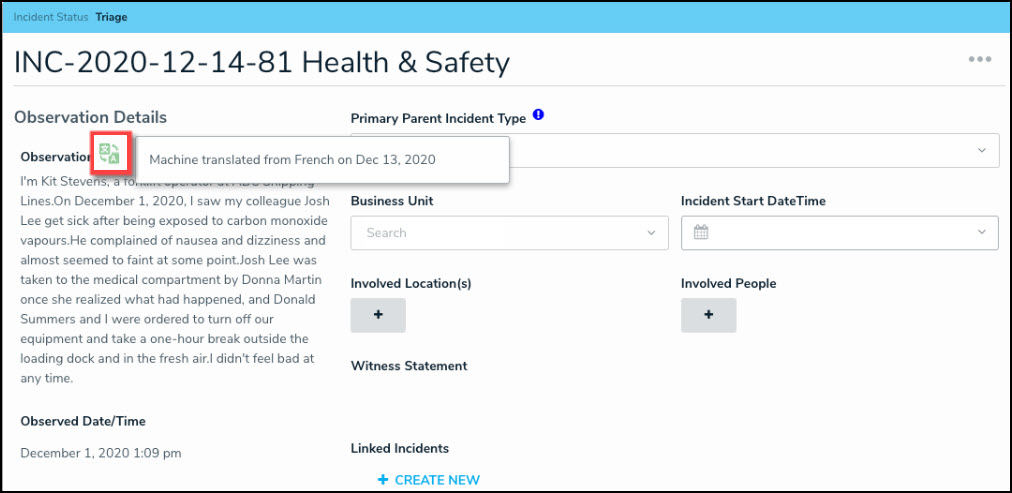The height and width of the screenshot is (493, 1012).
Task: Click the CREATE NEW linked incident link
Action: pyautogui.click(x=437, y=480)
